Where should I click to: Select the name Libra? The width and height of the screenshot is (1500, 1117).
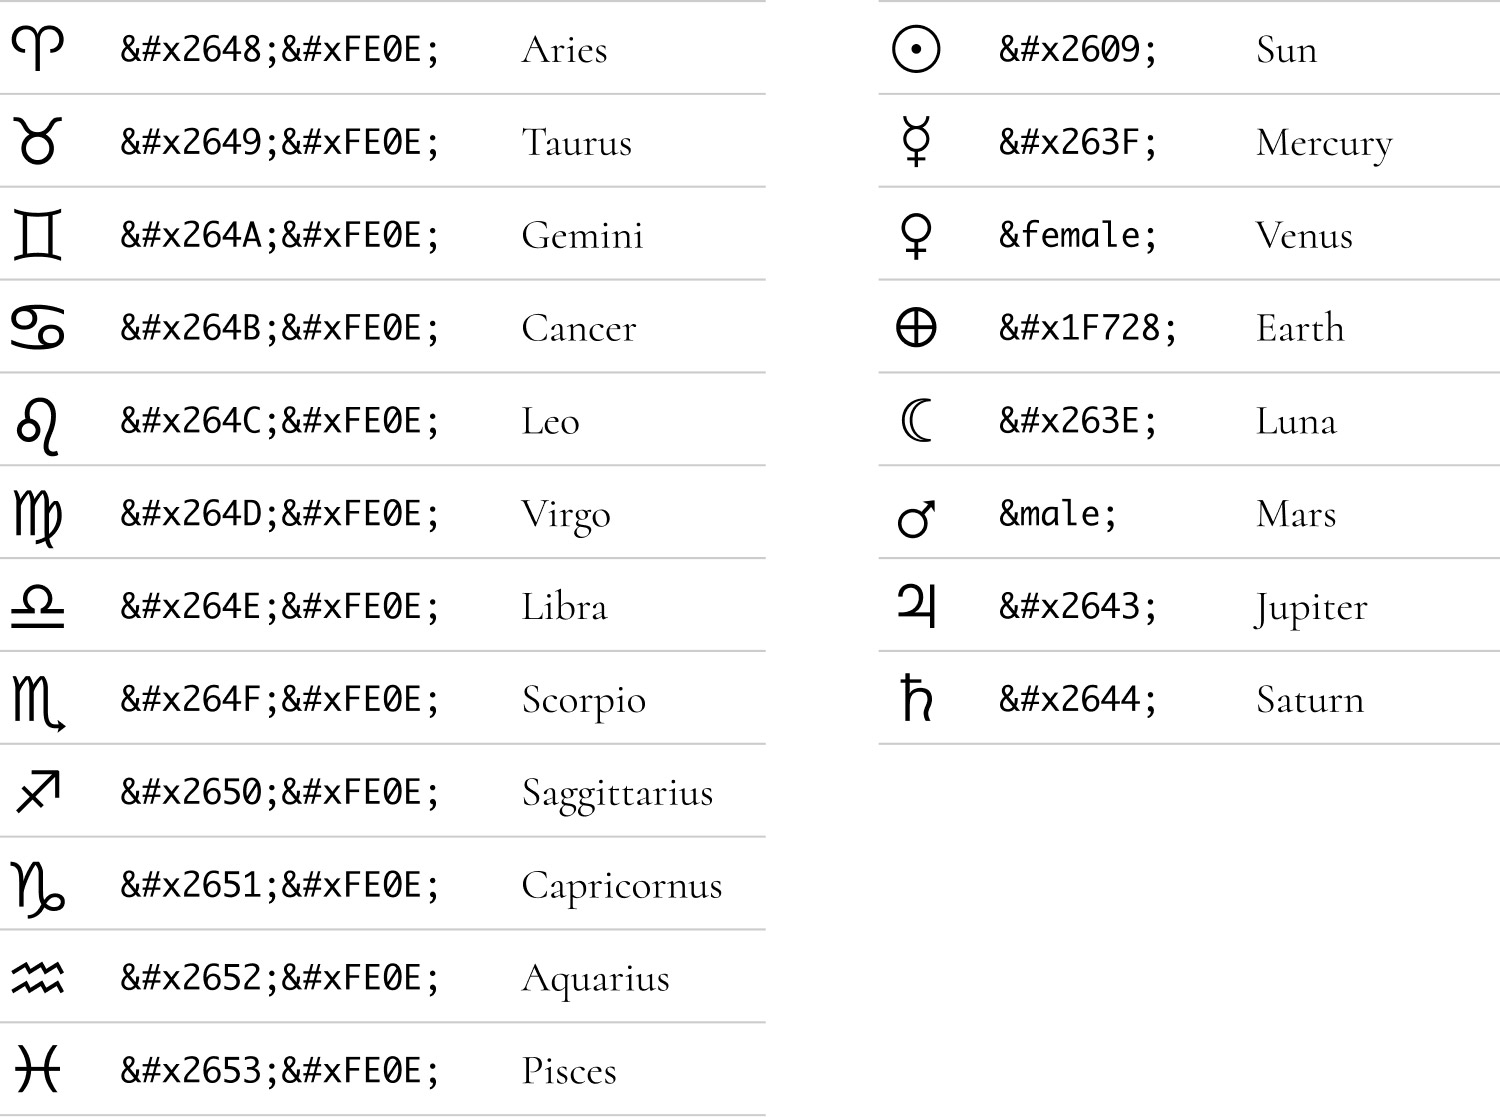[565, 608]
